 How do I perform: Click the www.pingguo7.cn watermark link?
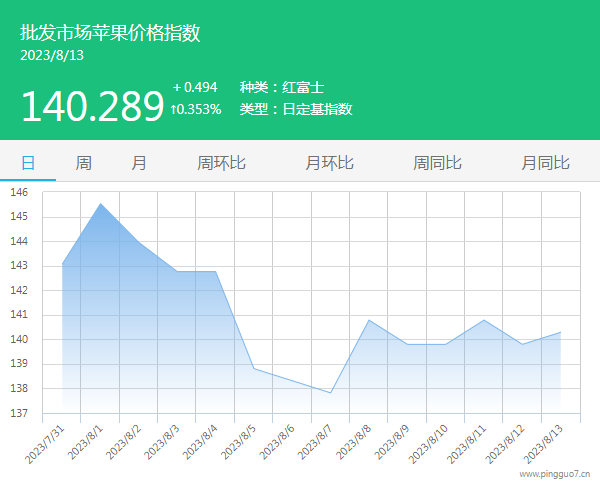coord(548,474)
